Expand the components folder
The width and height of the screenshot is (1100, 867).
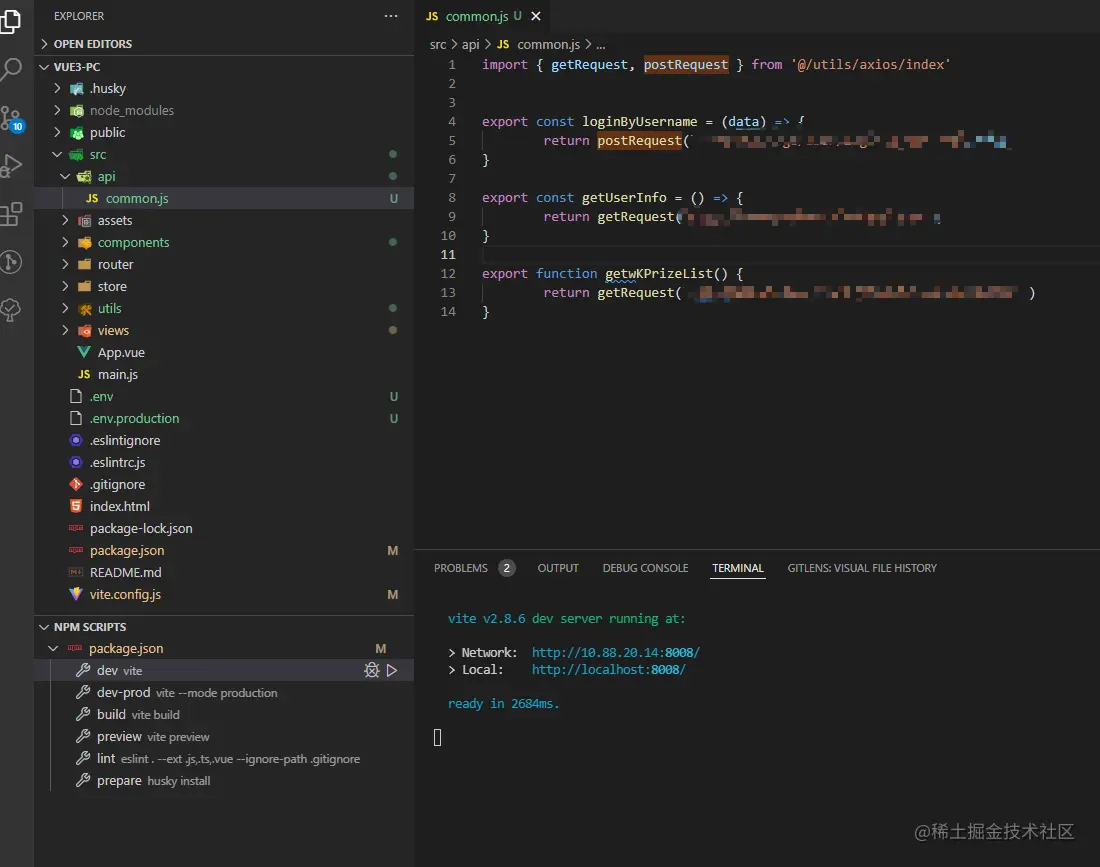[x=133, y=243]
